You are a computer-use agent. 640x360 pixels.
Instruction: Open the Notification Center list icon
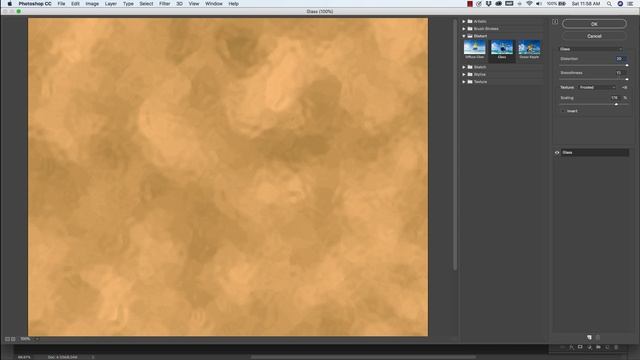click(631, 4)
